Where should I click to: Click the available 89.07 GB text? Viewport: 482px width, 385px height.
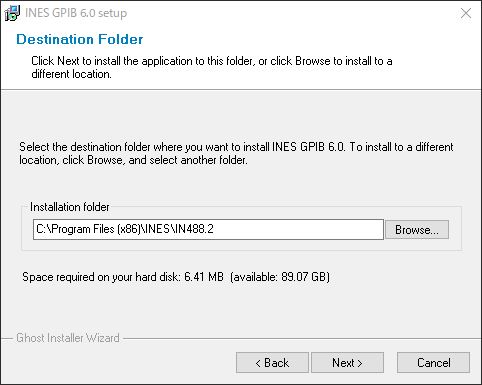click(280, 277)
